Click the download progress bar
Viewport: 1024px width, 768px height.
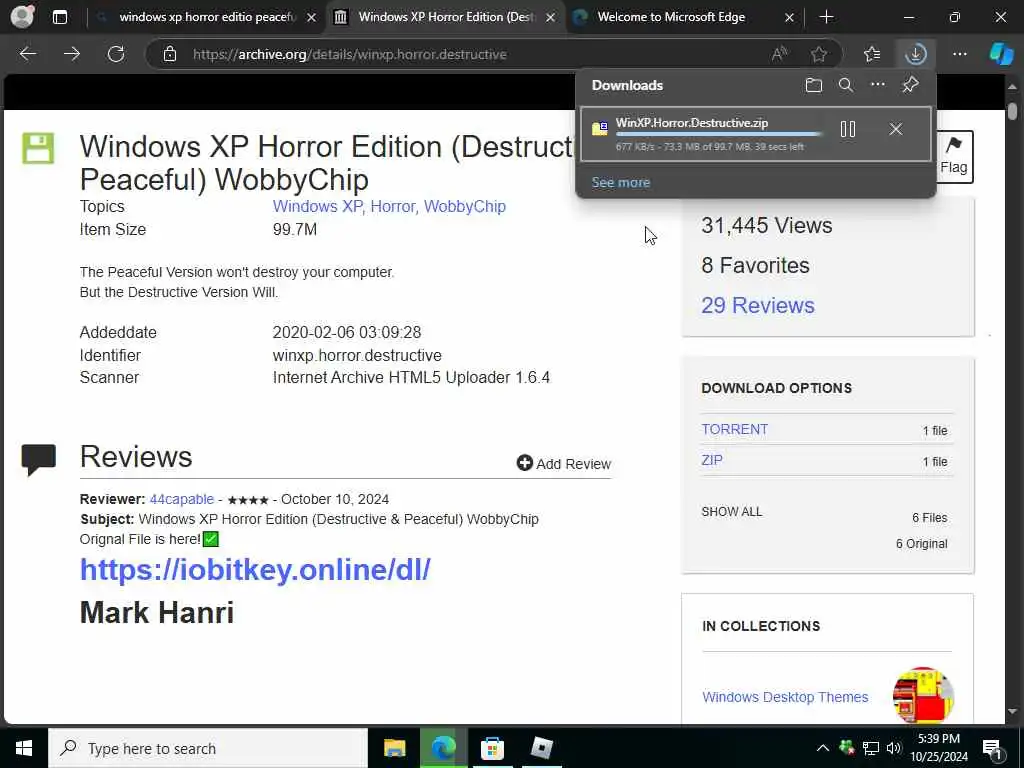click(718, 135)
